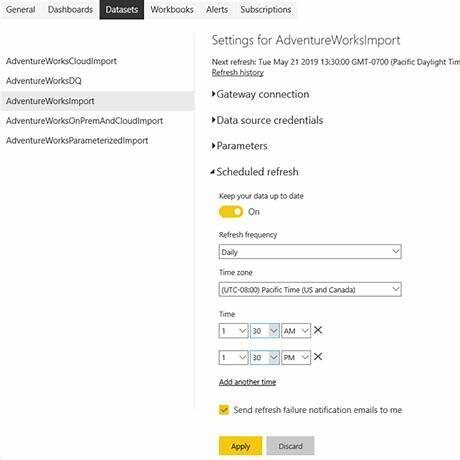Switch to the Workbooks tab
460x460 pixels.
tap(172, 9)
